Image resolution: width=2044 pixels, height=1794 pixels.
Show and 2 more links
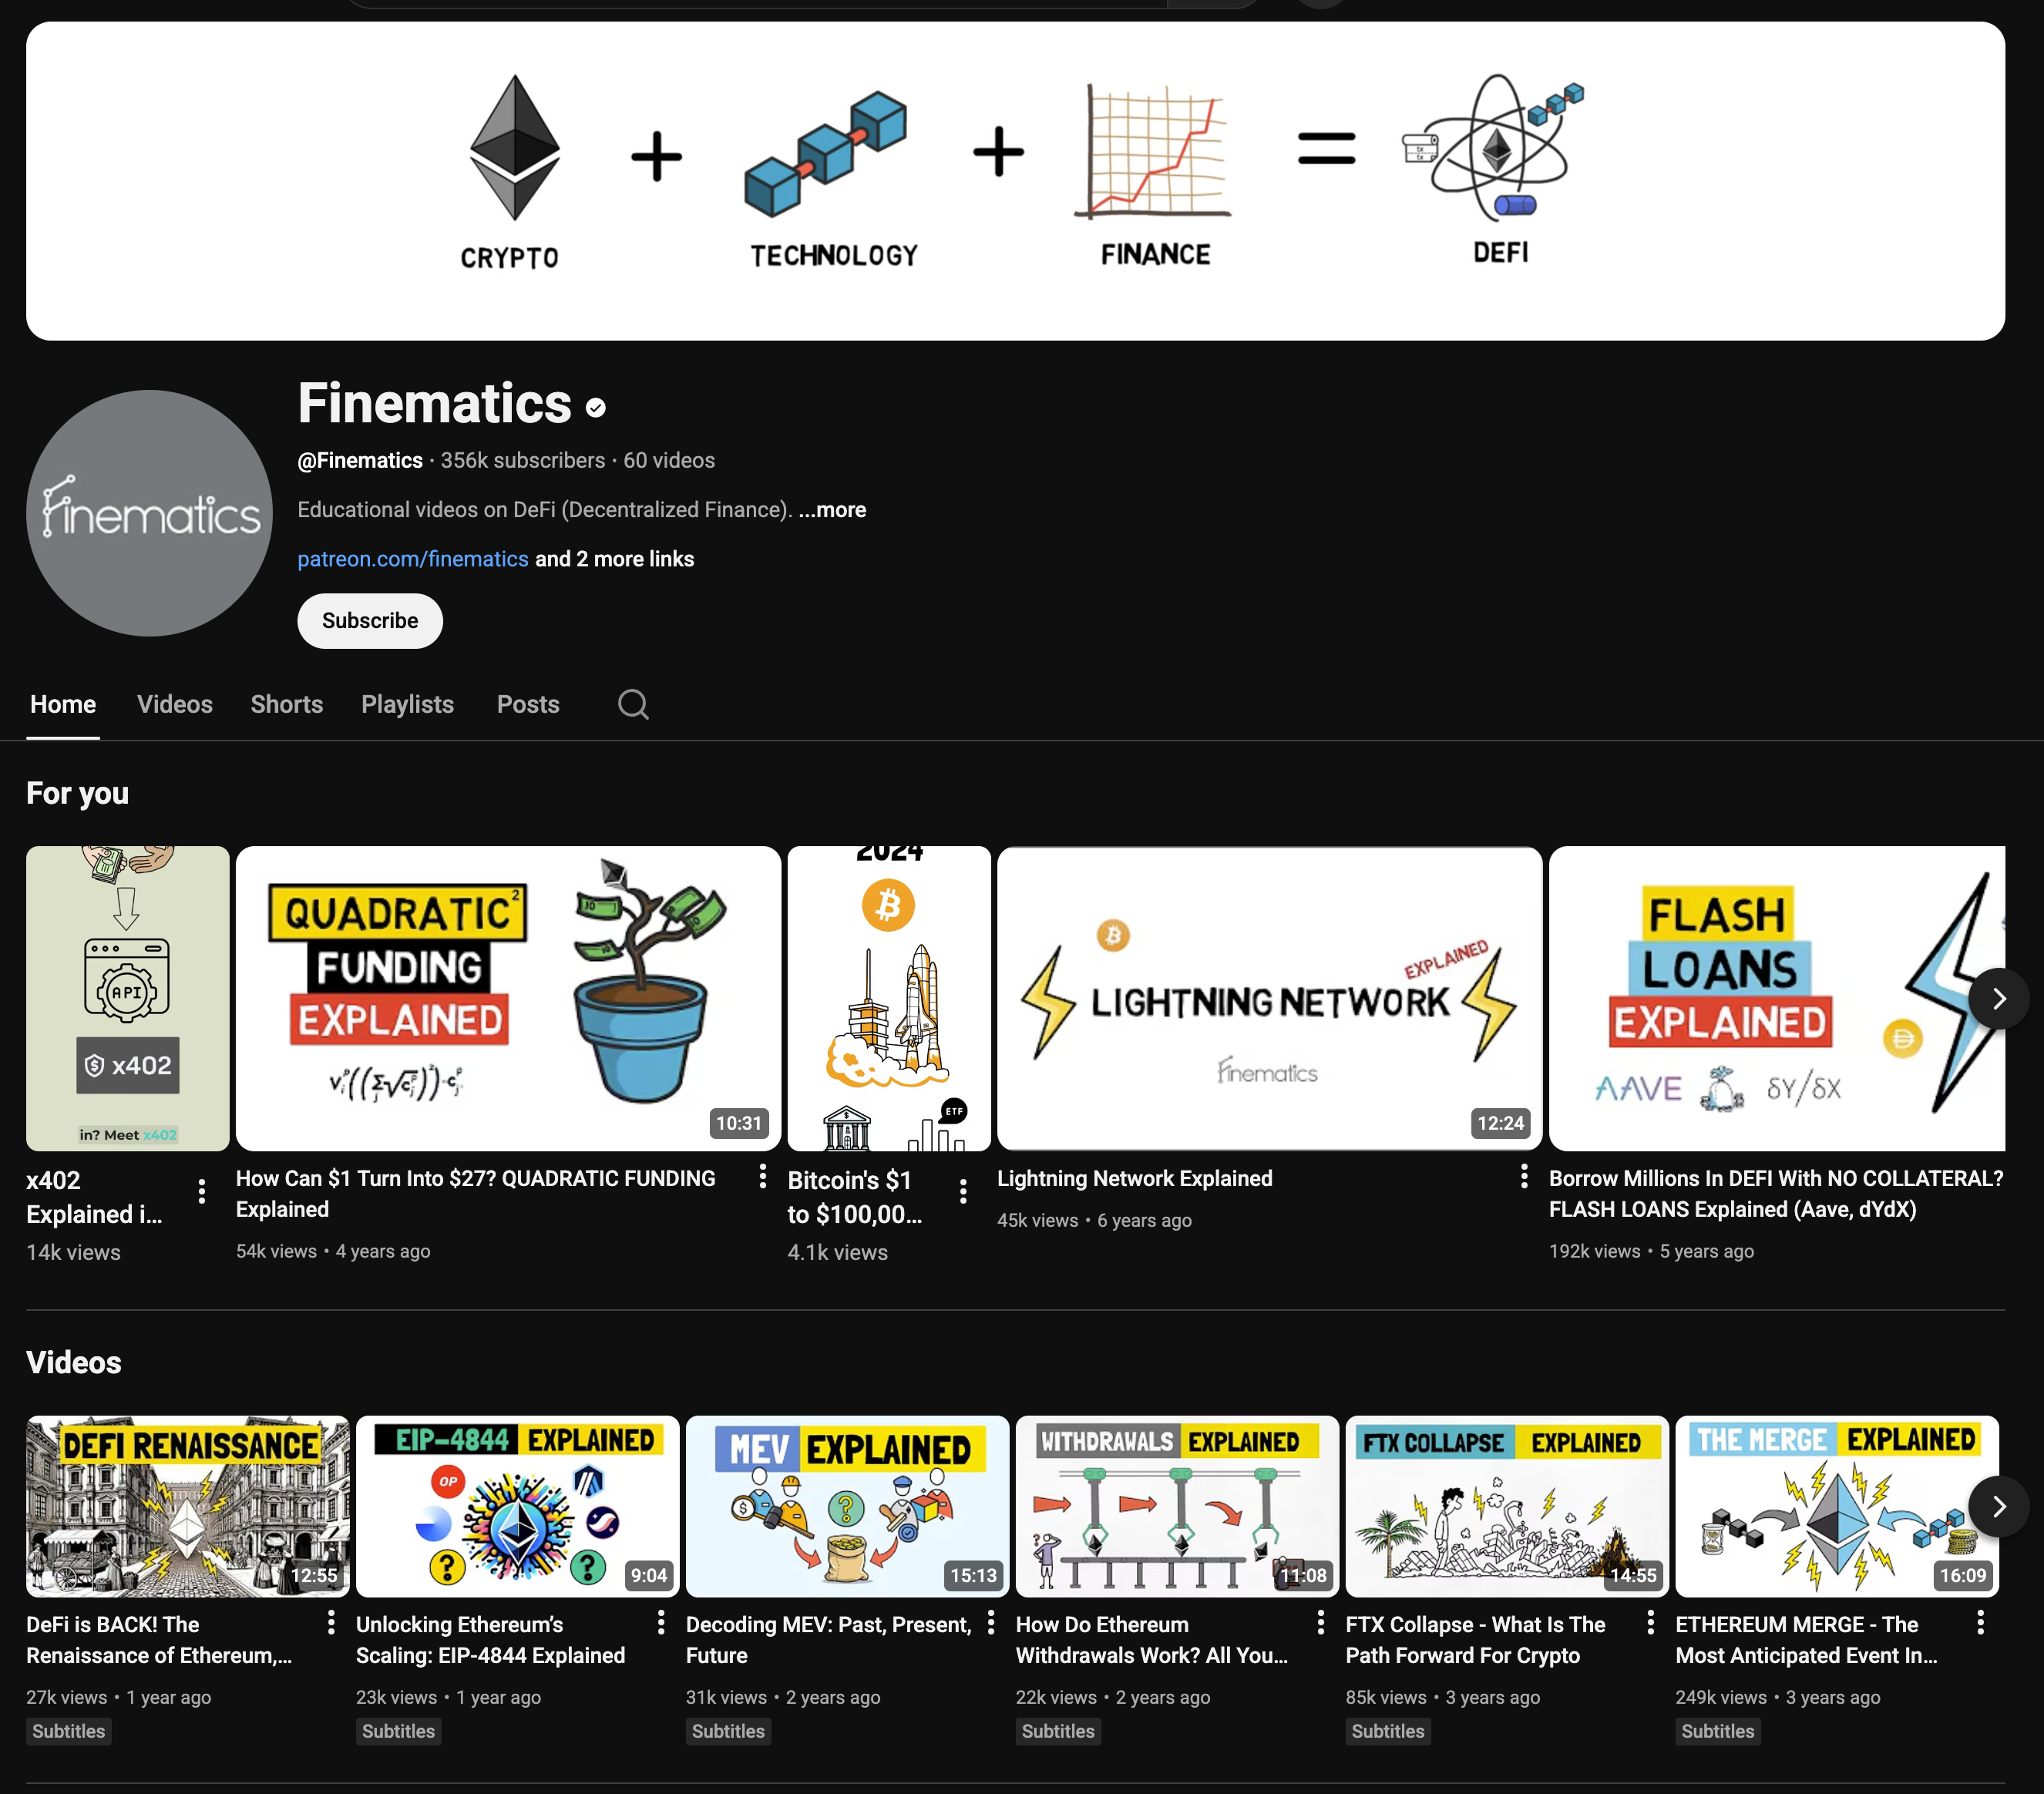tap(614, 559)
